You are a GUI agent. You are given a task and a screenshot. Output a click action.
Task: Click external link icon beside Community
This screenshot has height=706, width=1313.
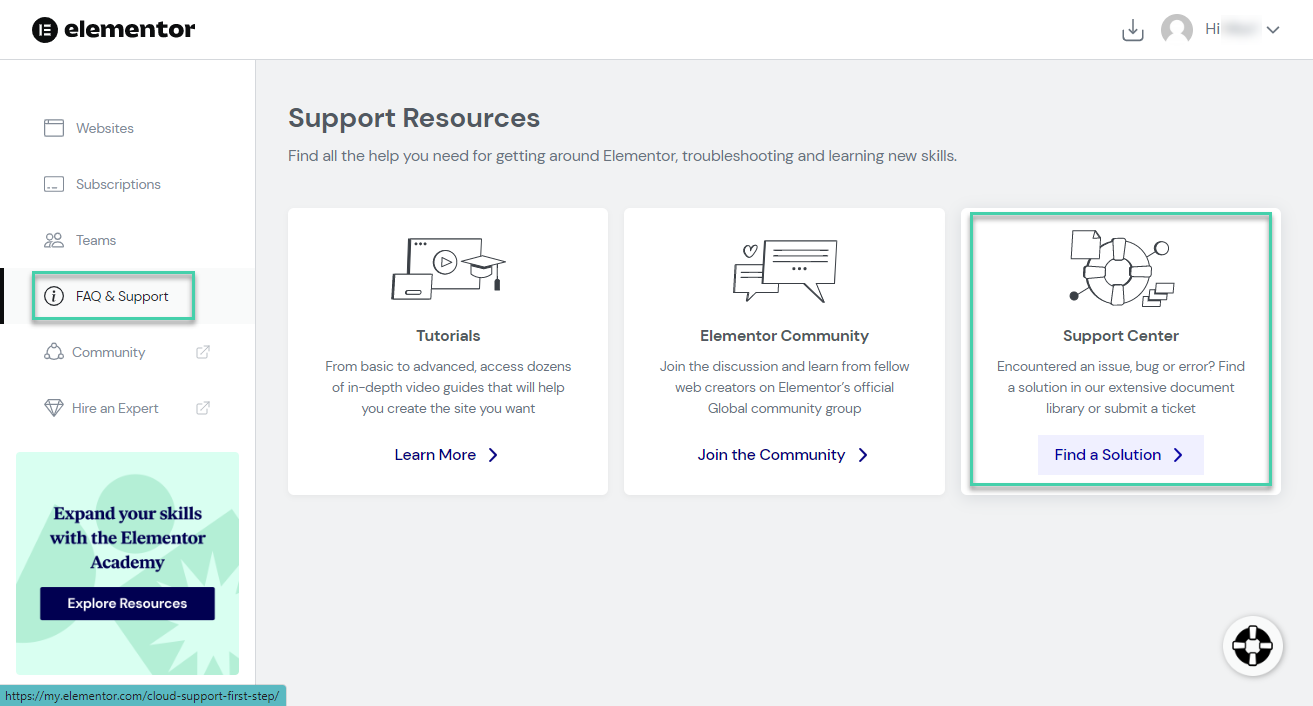tap(203, 352)
